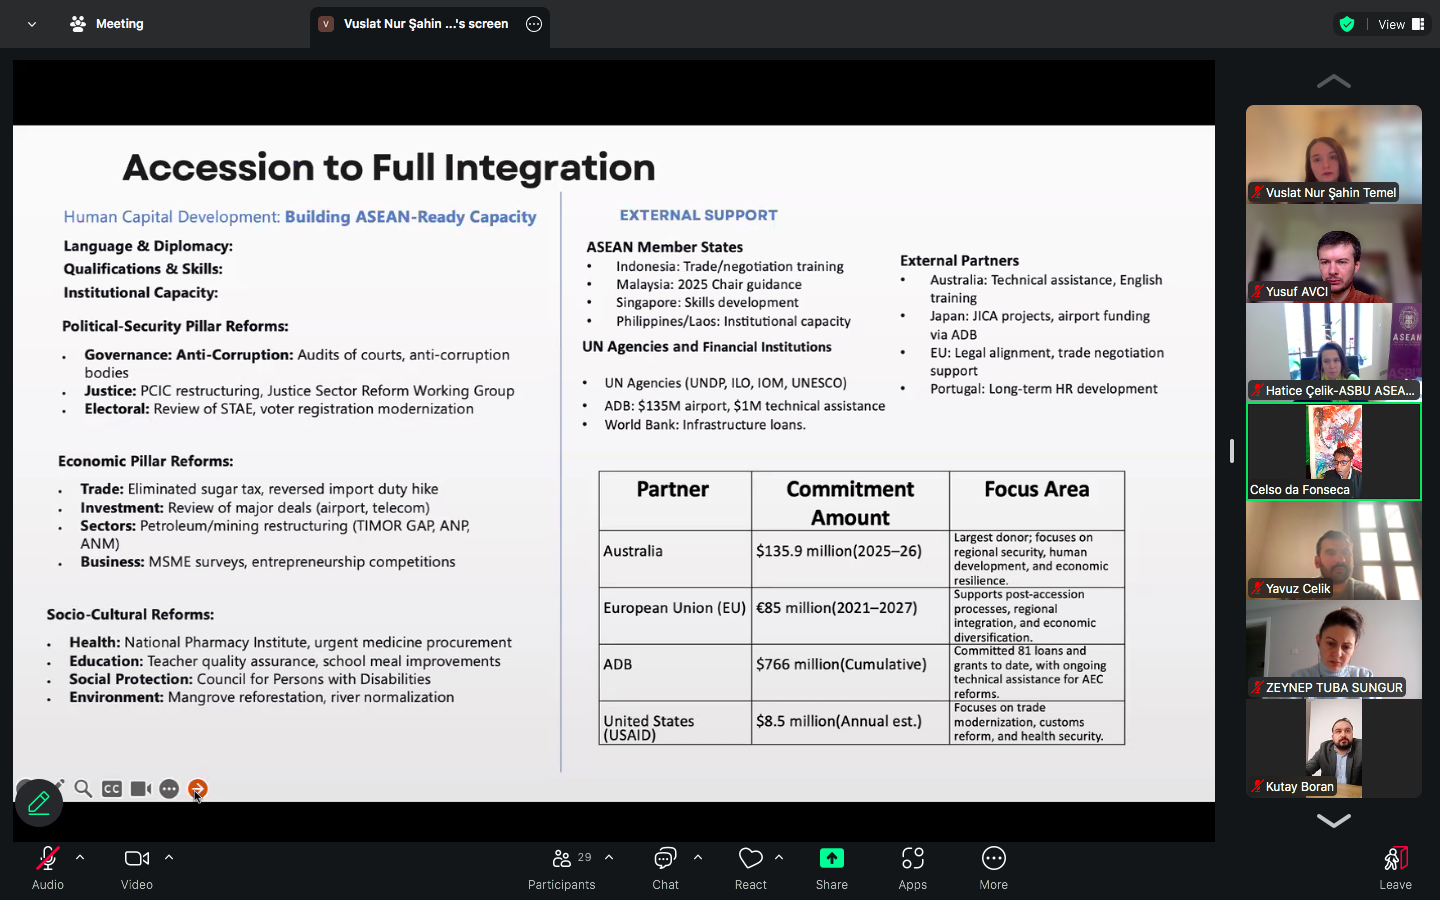Start sharing with the green Share button

tap(832, 867)
